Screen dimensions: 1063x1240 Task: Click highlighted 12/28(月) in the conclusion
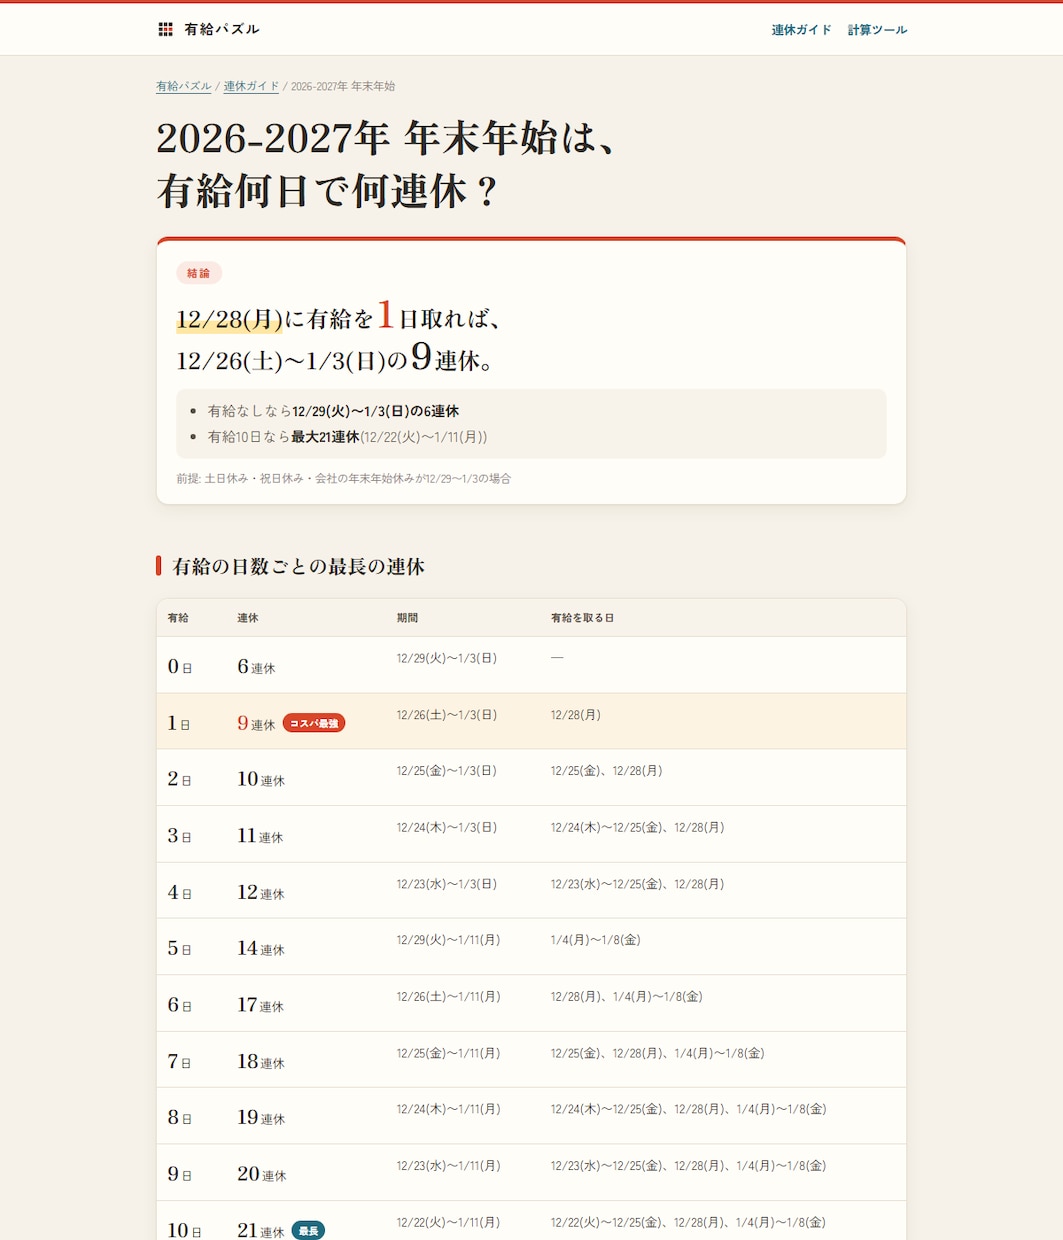(x=229, y=319)
